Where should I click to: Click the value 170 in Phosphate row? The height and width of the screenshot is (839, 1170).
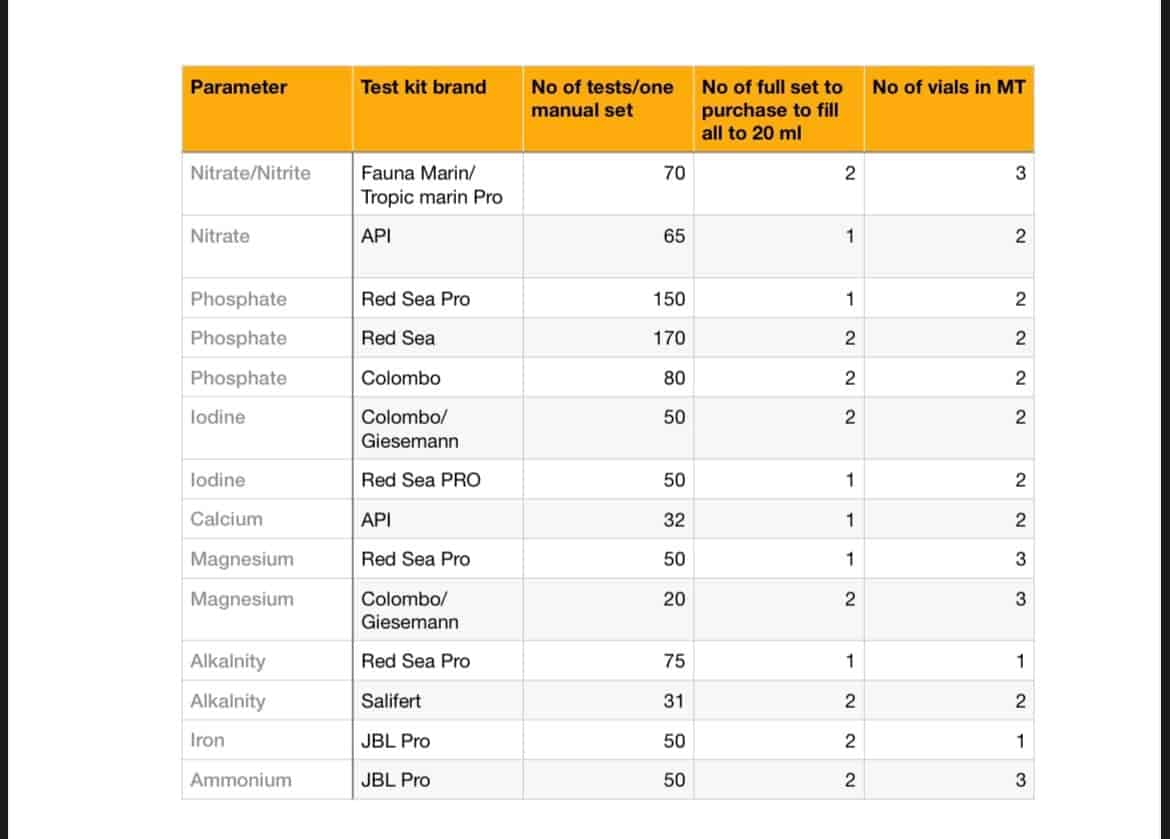tap(669, 338)
